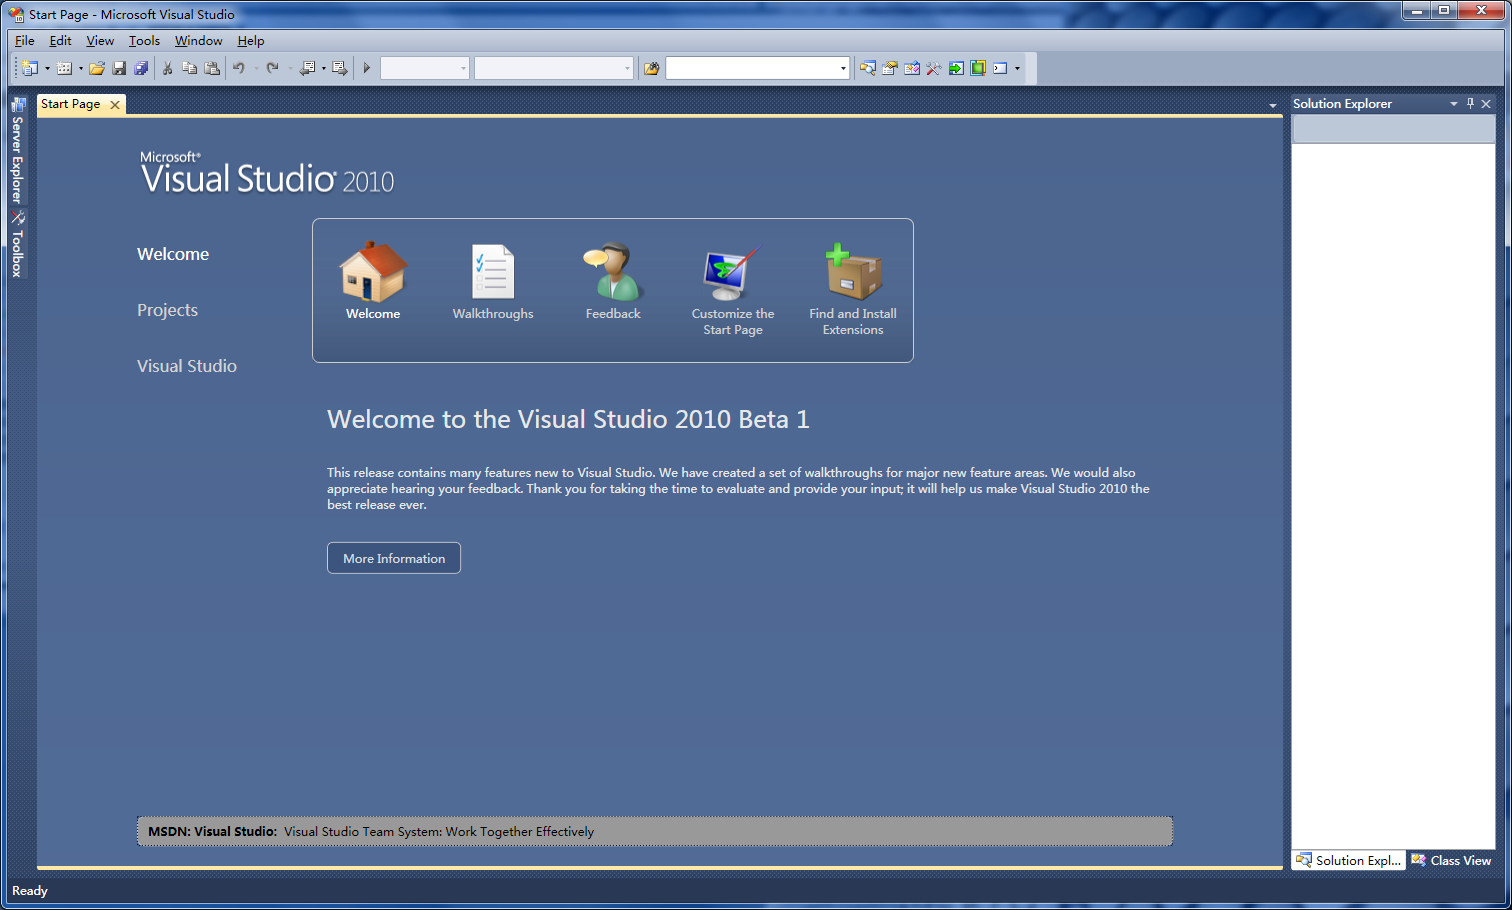Expand the toolbar options dropdown arrow

[x=1017, y=68]
